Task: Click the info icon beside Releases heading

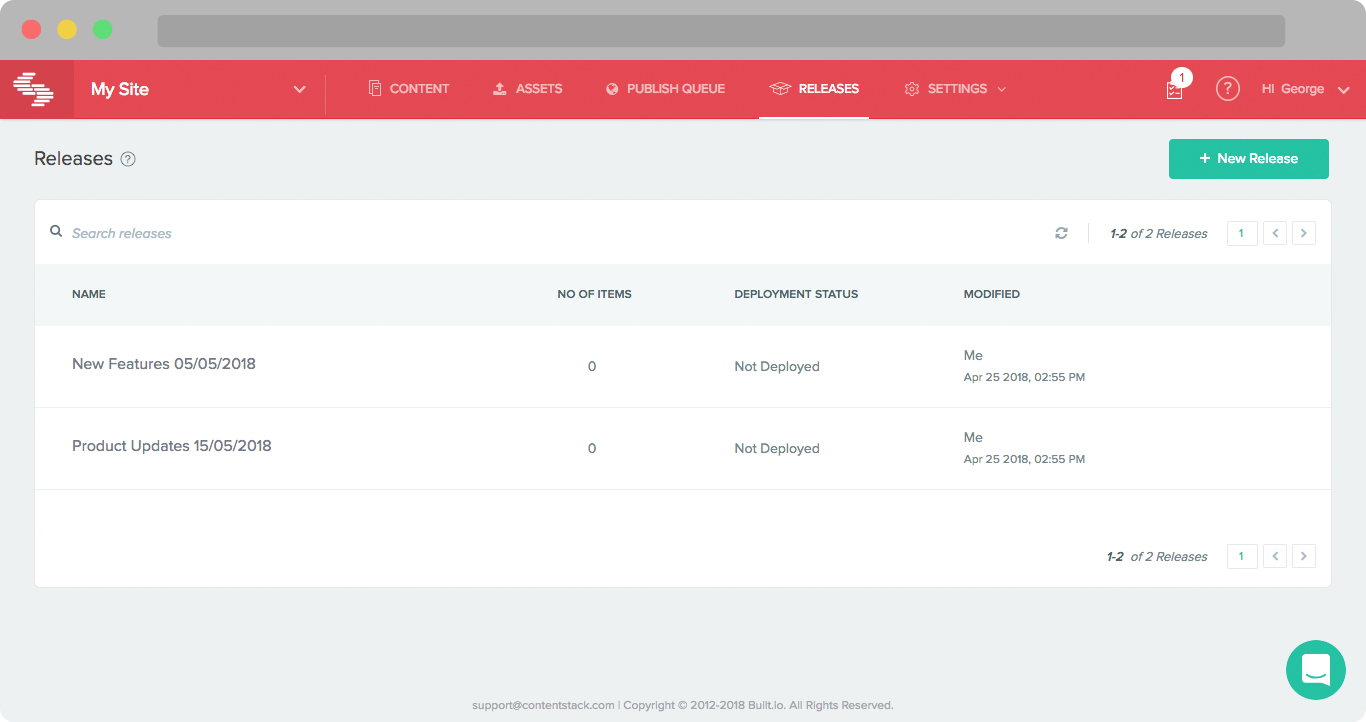Action: 128,159
